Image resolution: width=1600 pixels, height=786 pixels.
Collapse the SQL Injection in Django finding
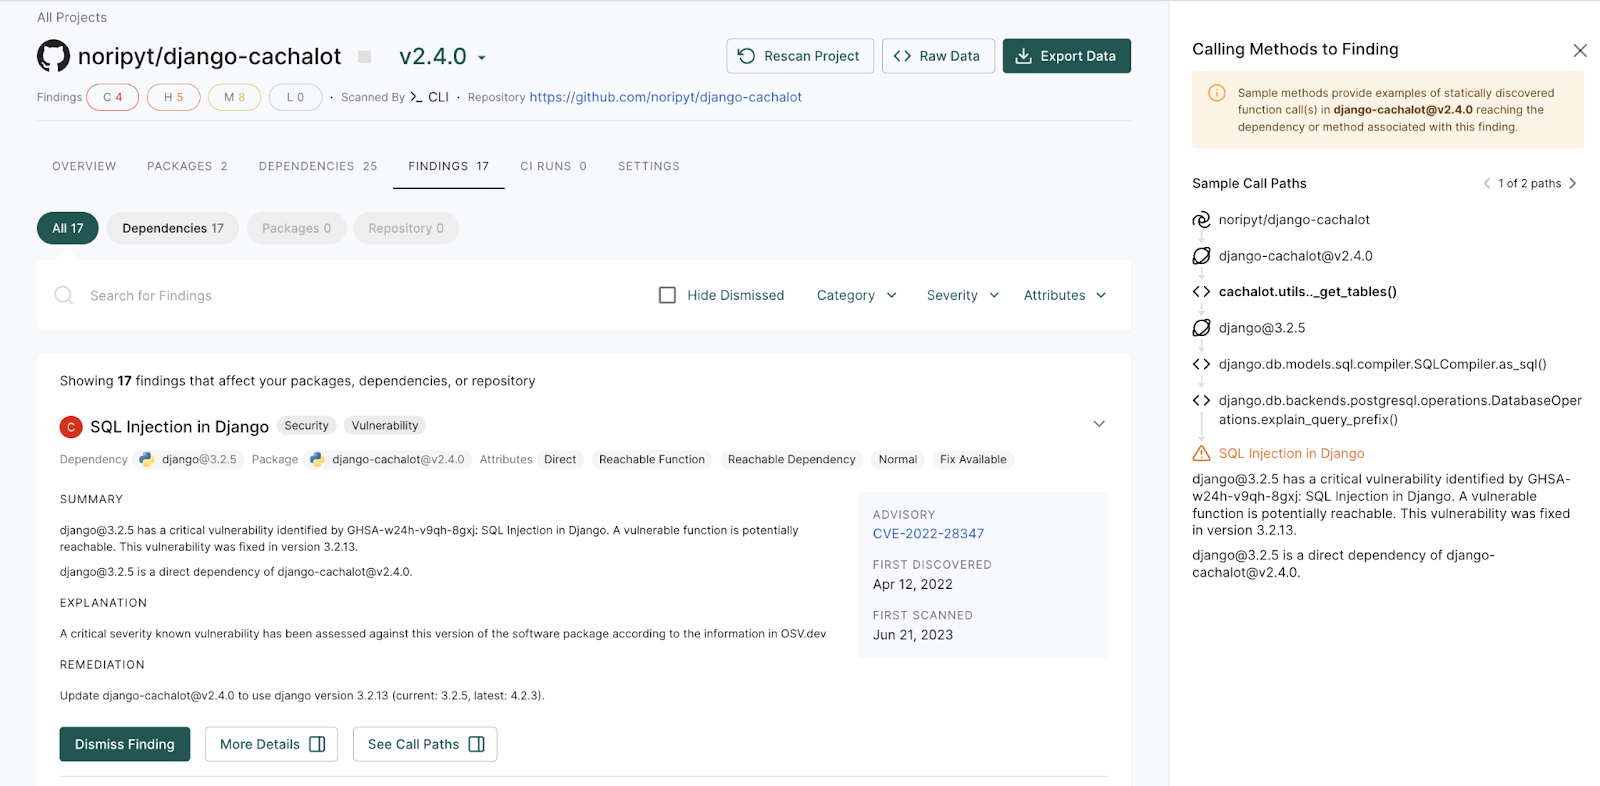pyautogui.click(x=1099, y=424)
